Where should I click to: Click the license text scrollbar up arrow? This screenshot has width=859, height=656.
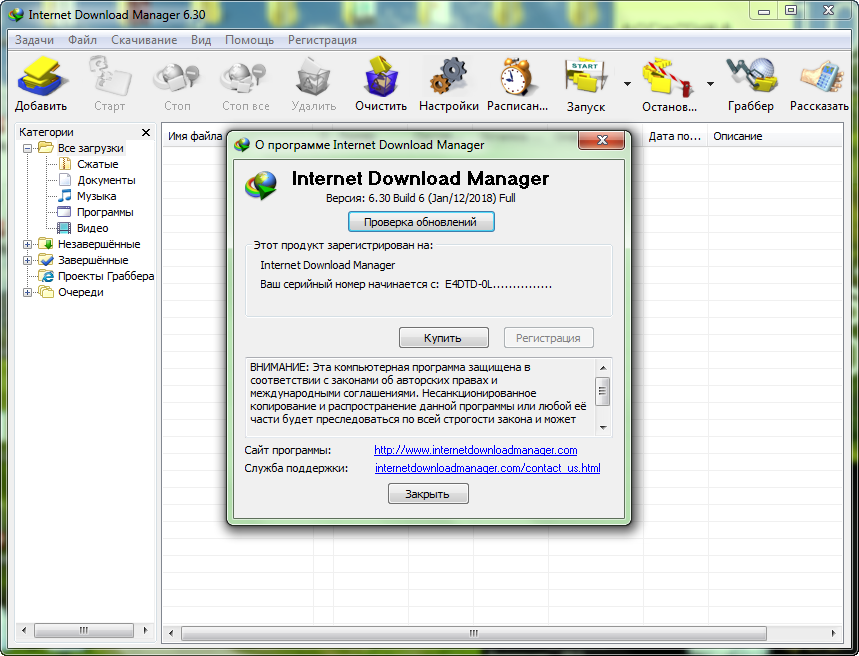[x=603, y=368]
